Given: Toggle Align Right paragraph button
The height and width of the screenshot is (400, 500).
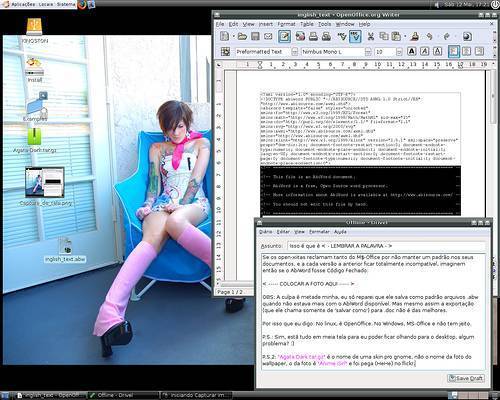Looking at the screenshot, I should tap(479, 51).
